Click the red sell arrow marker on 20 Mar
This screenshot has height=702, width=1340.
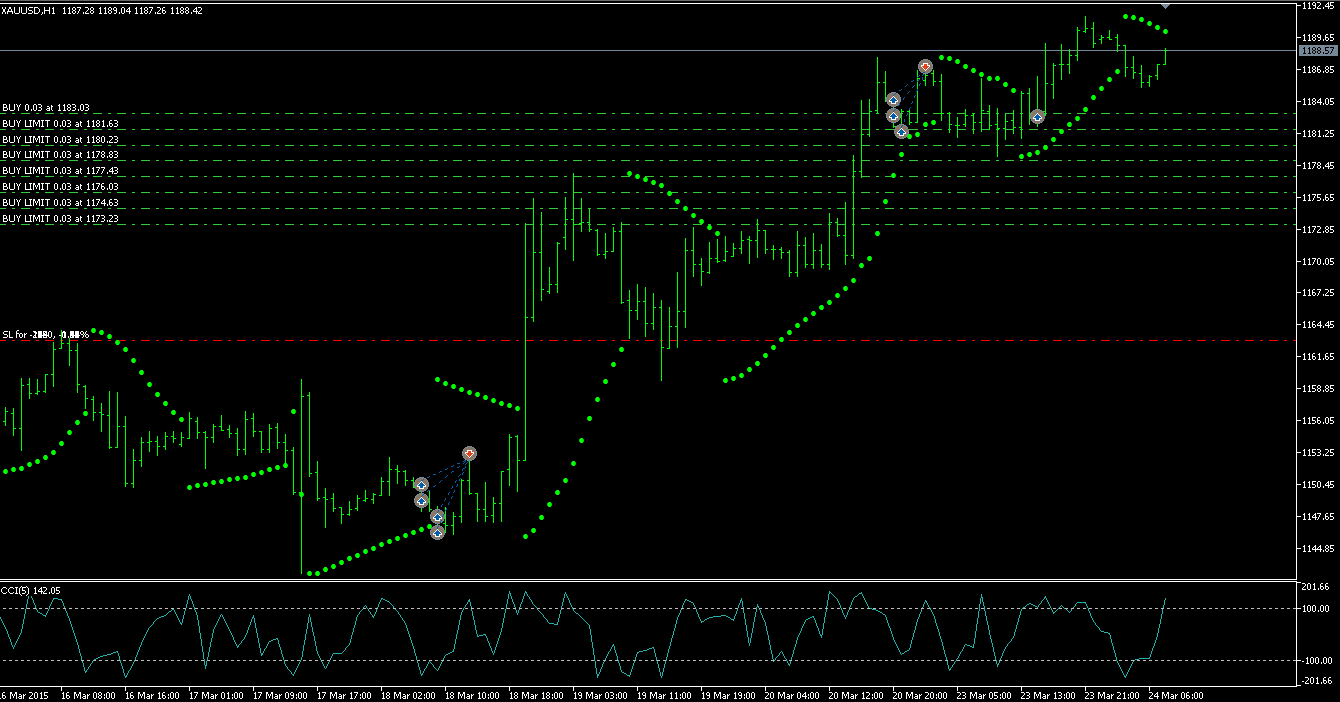[x=925, y=66]
